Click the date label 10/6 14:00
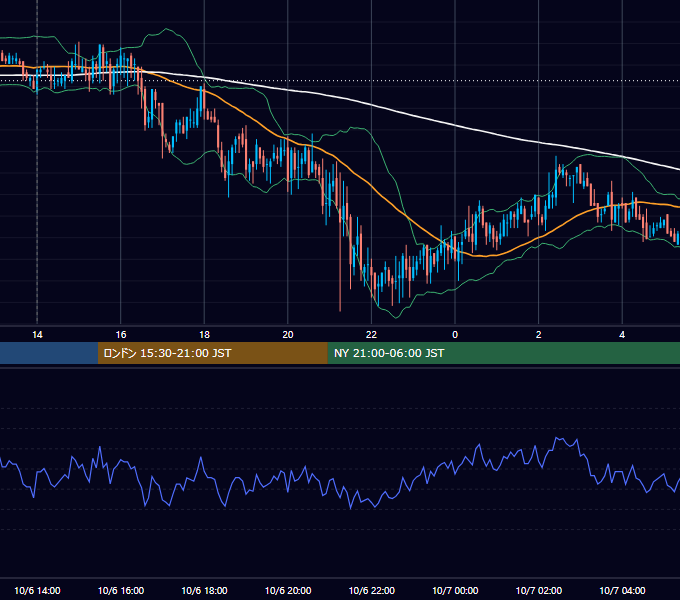This screenshot has height=600, width=680. 37,590
